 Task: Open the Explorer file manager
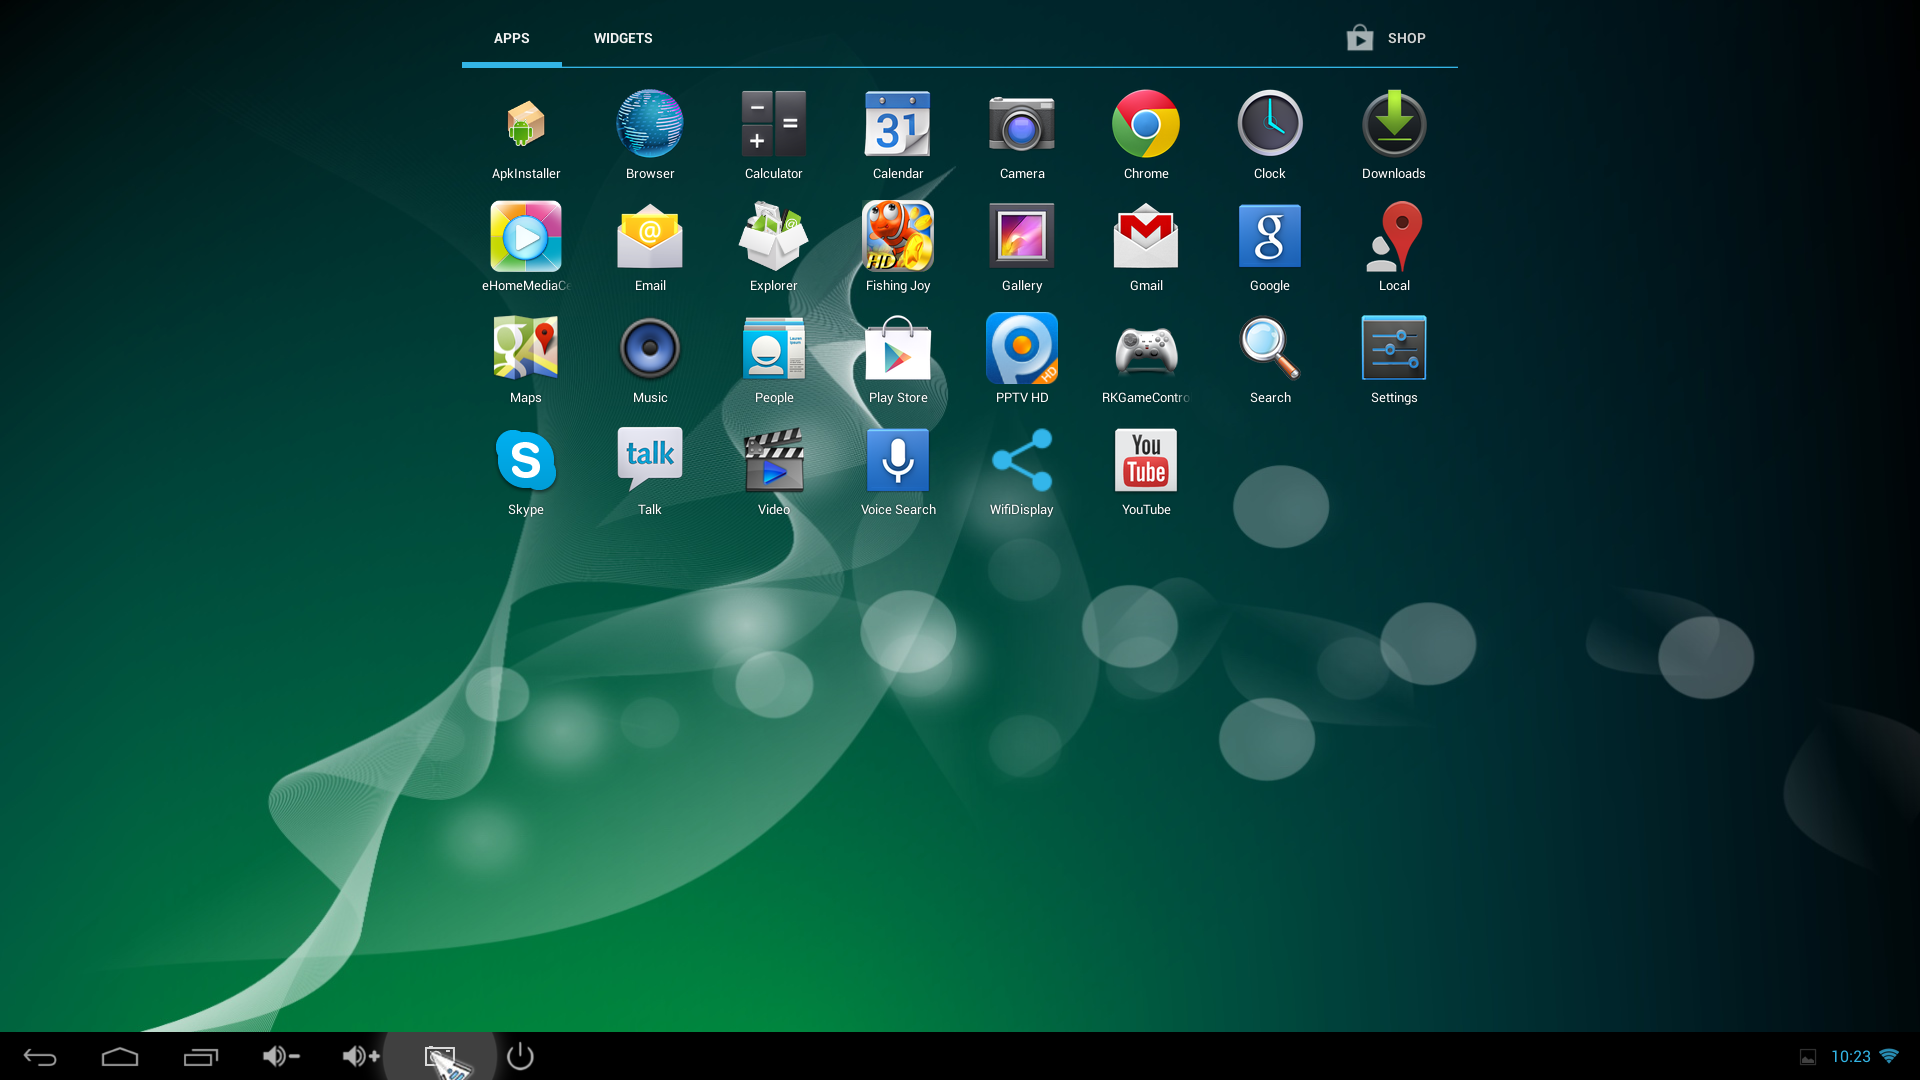(x=773, y=236)
